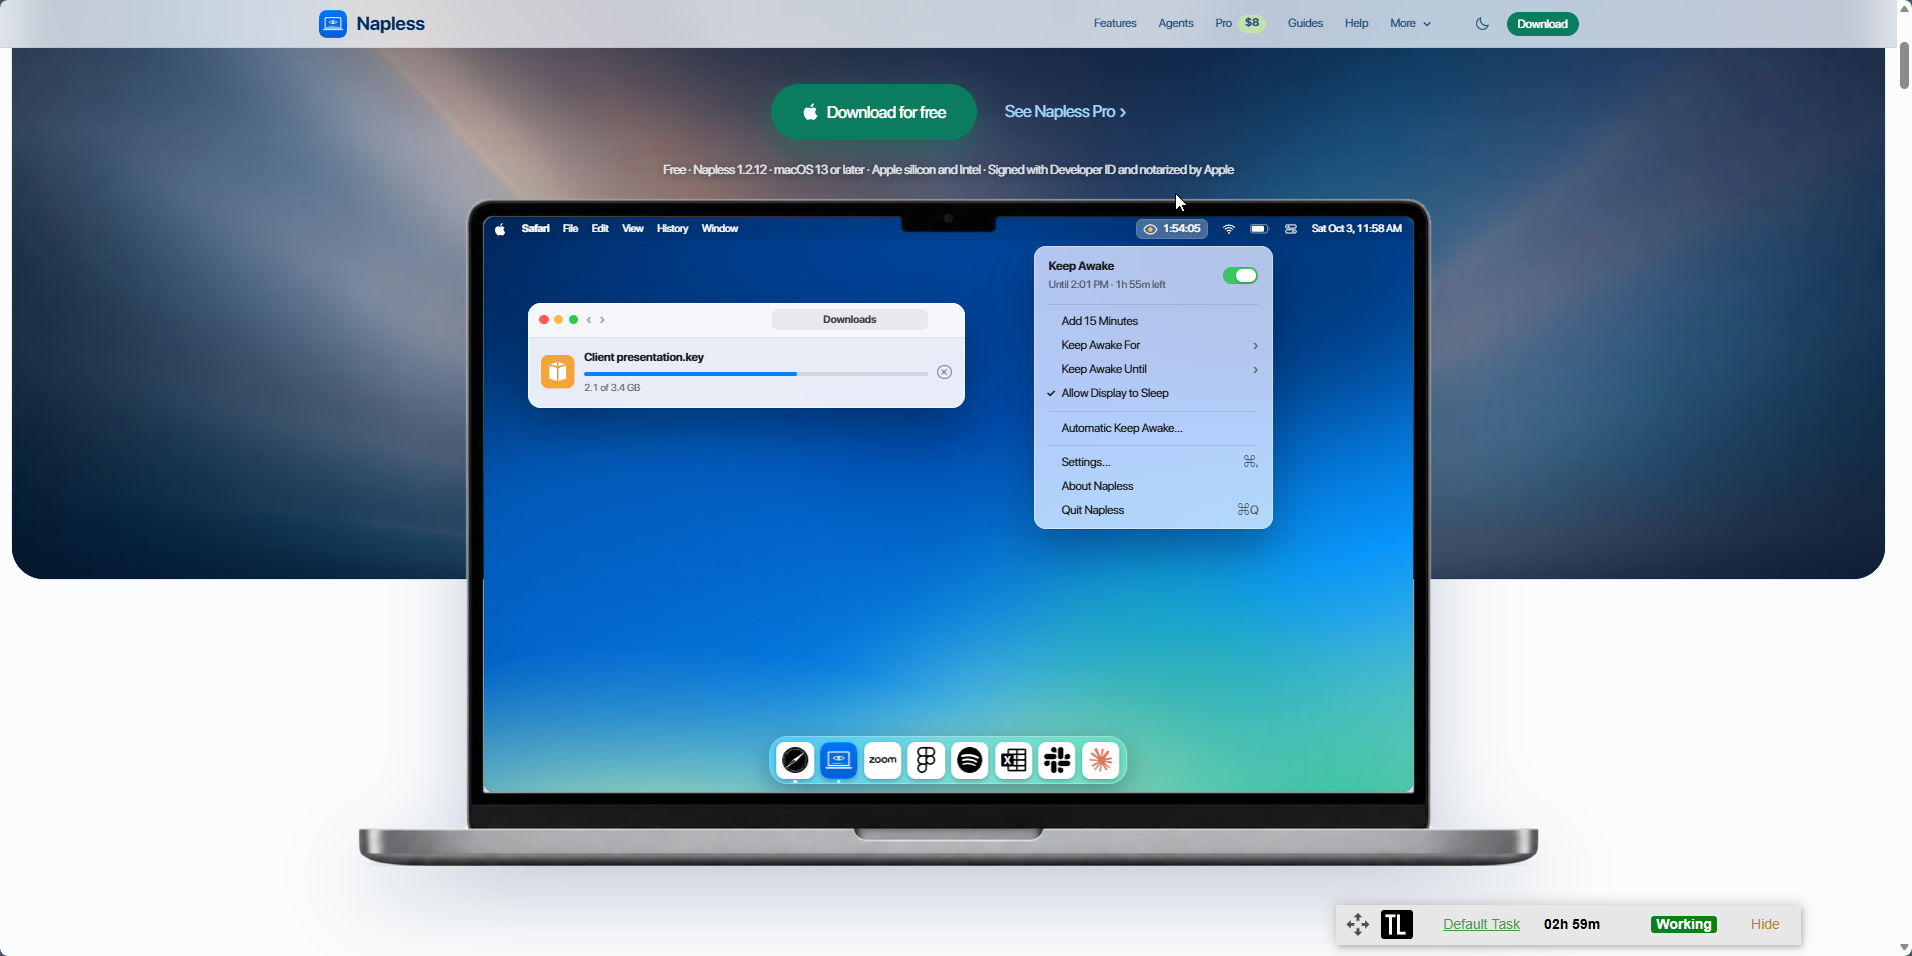1912x956 pixels.
Task: Expand the More nav dropdown
Action: (1410, 24)
